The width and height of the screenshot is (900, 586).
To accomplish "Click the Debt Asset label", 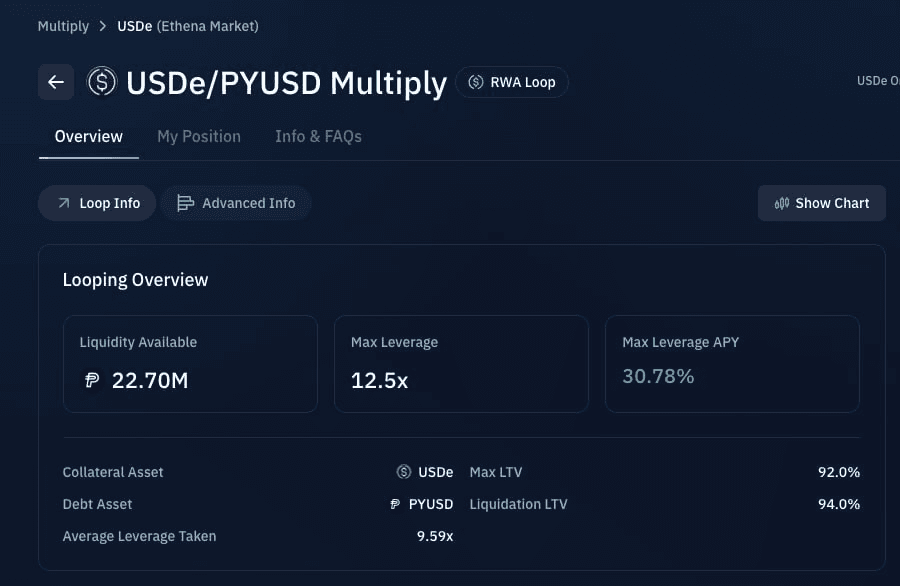I will 98,504.
